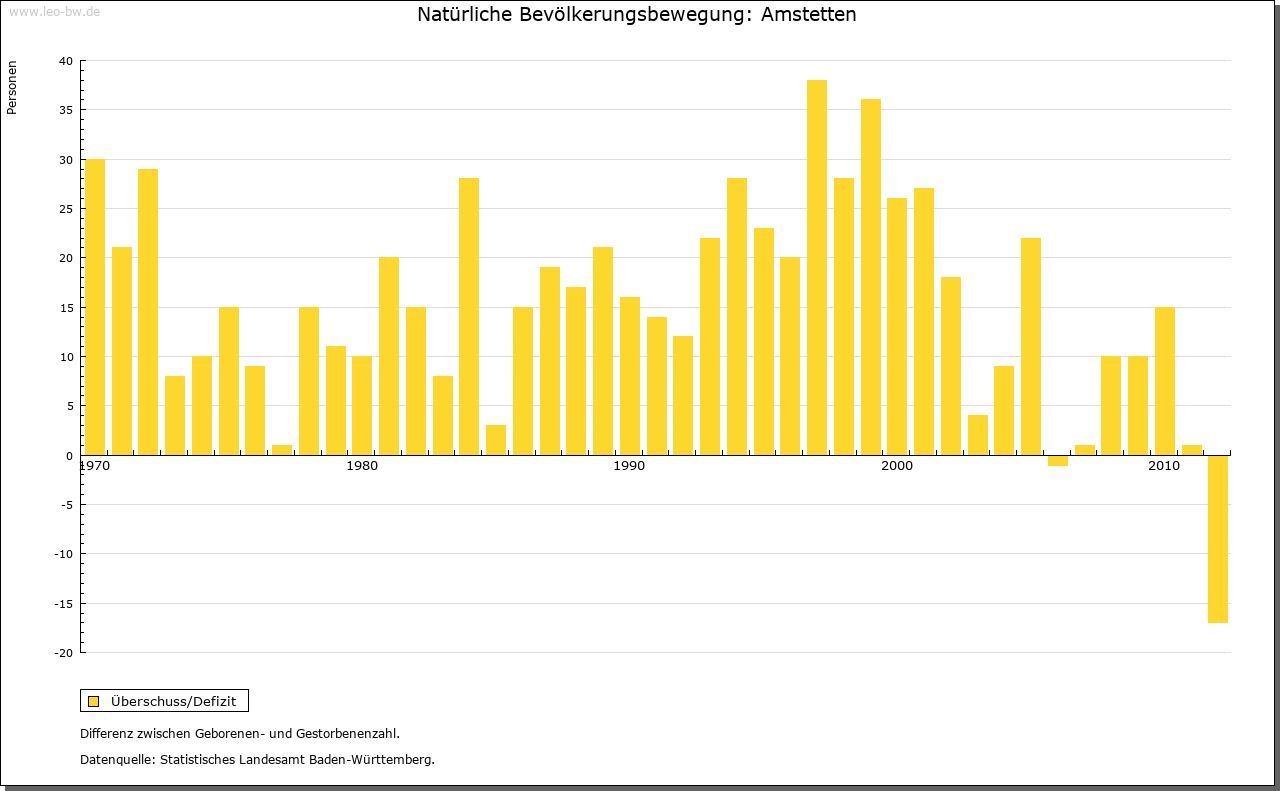Click the 2000 x-axis label
The height and width of the screenshot is (791, 1280).
(x=897, y=467)
